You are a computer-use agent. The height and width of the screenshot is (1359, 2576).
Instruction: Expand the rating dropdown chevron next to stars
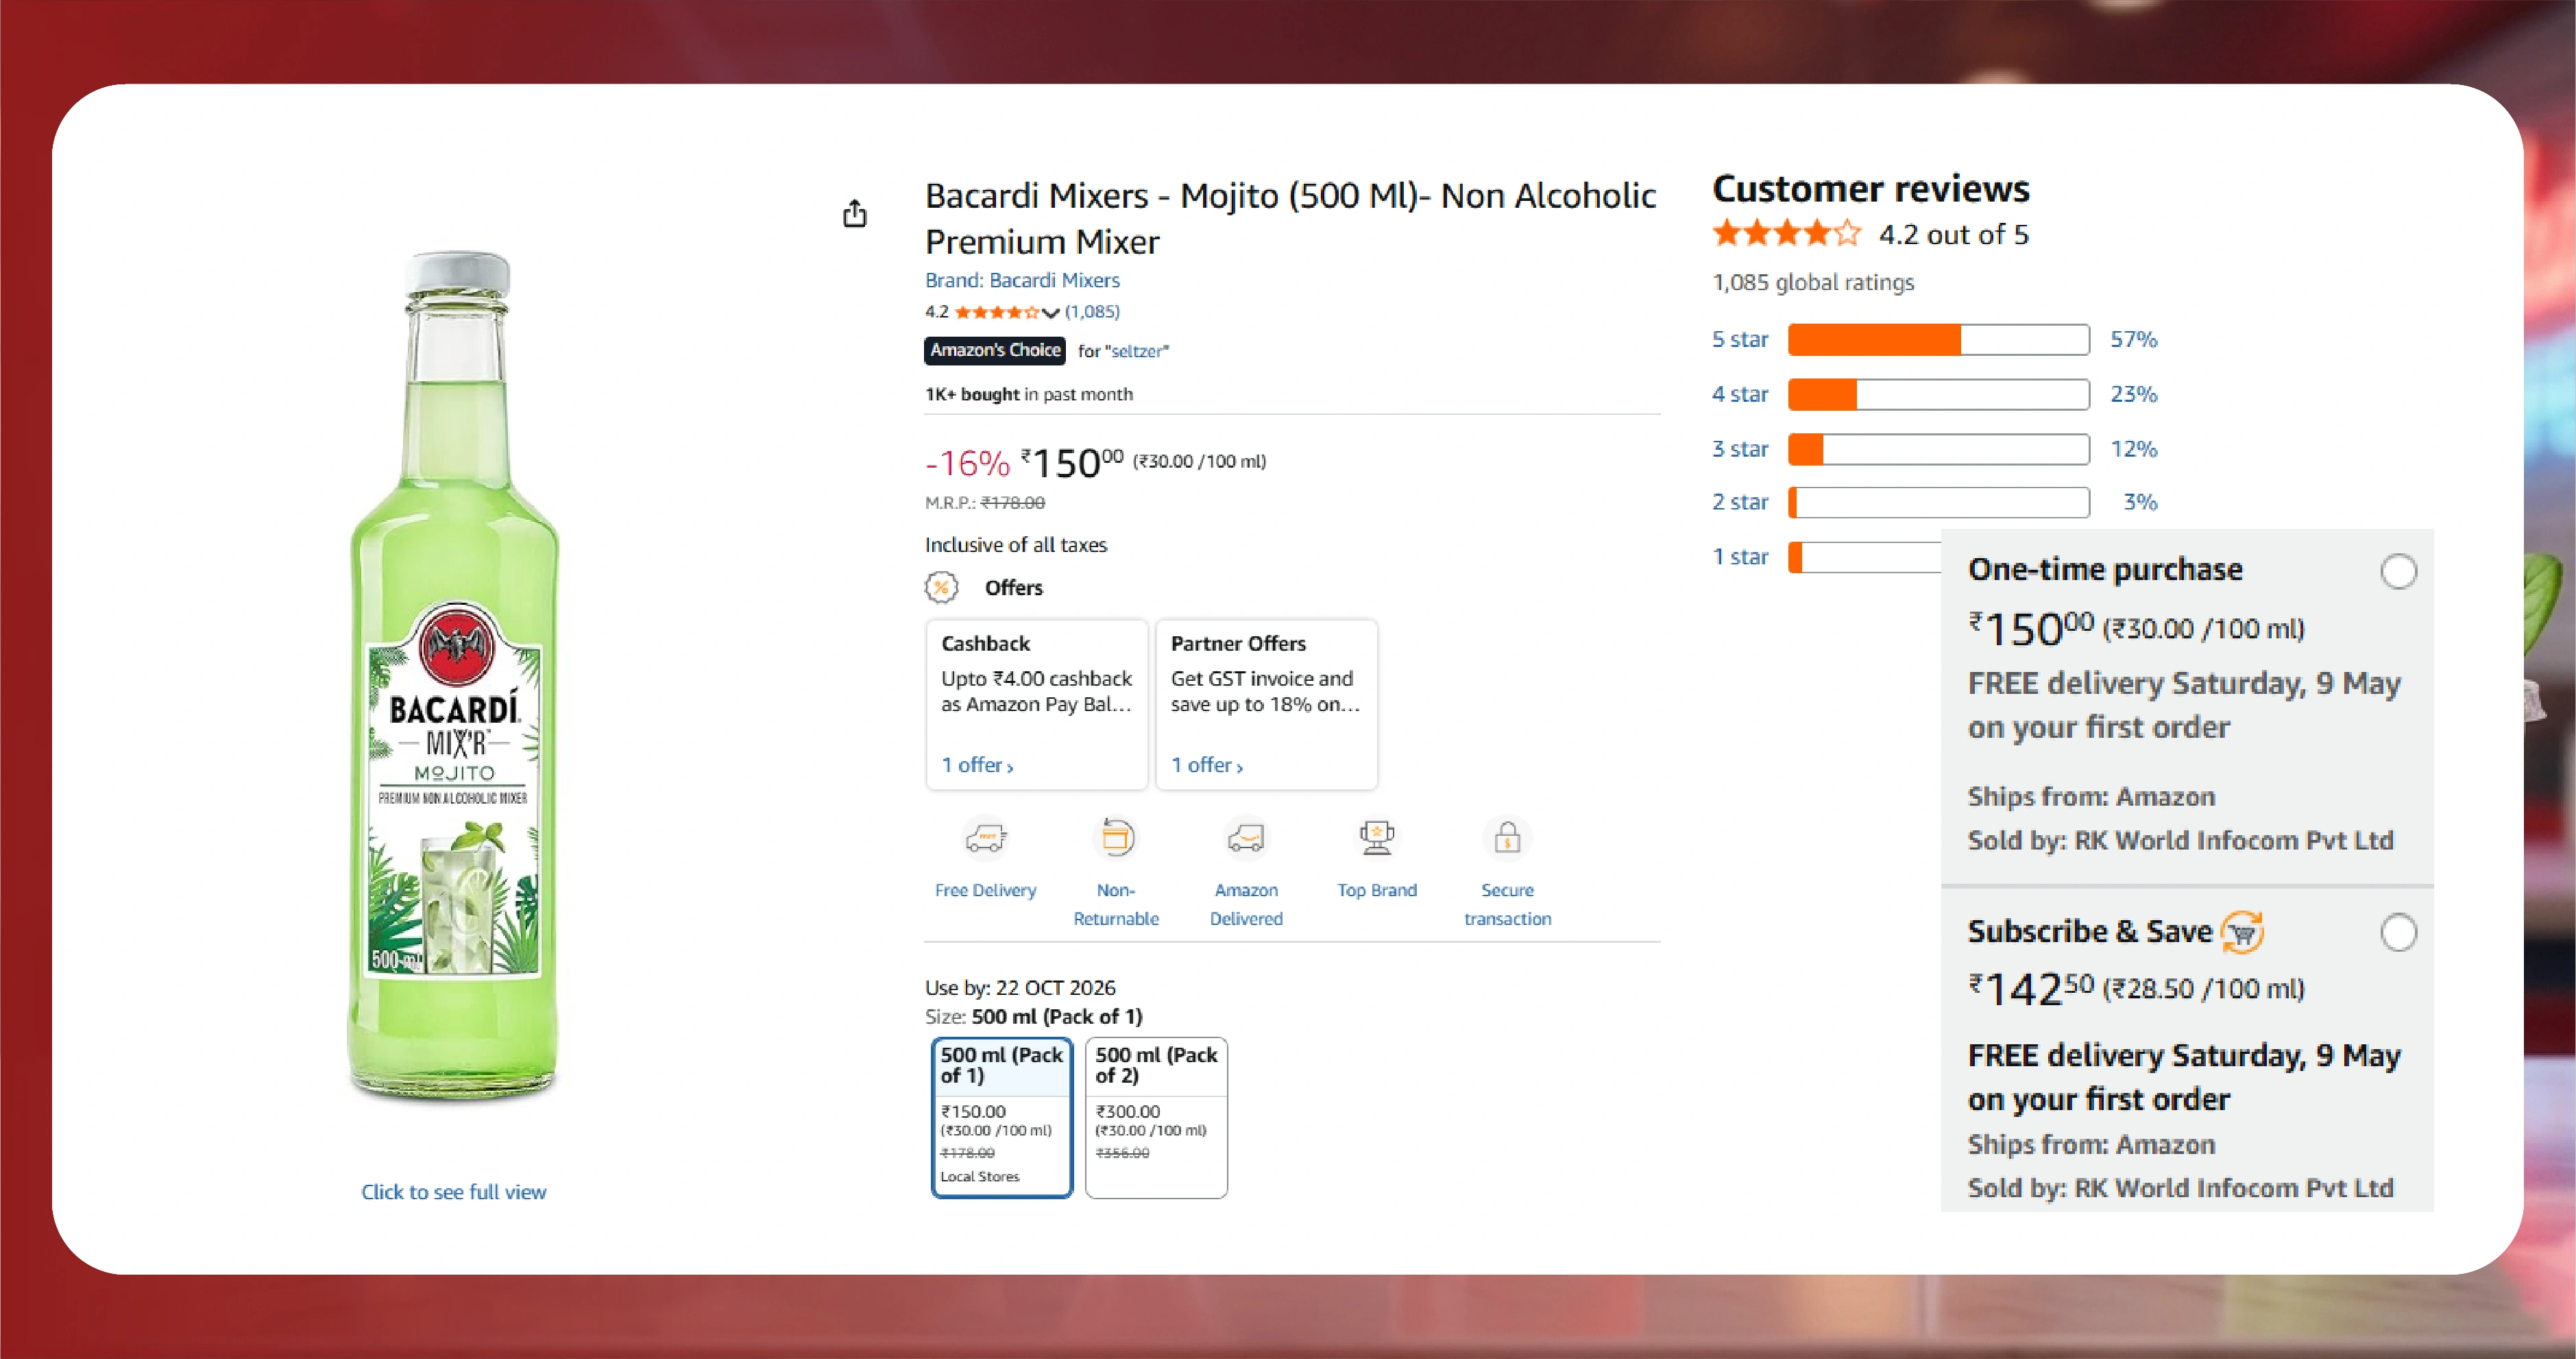coord(1050,313)
